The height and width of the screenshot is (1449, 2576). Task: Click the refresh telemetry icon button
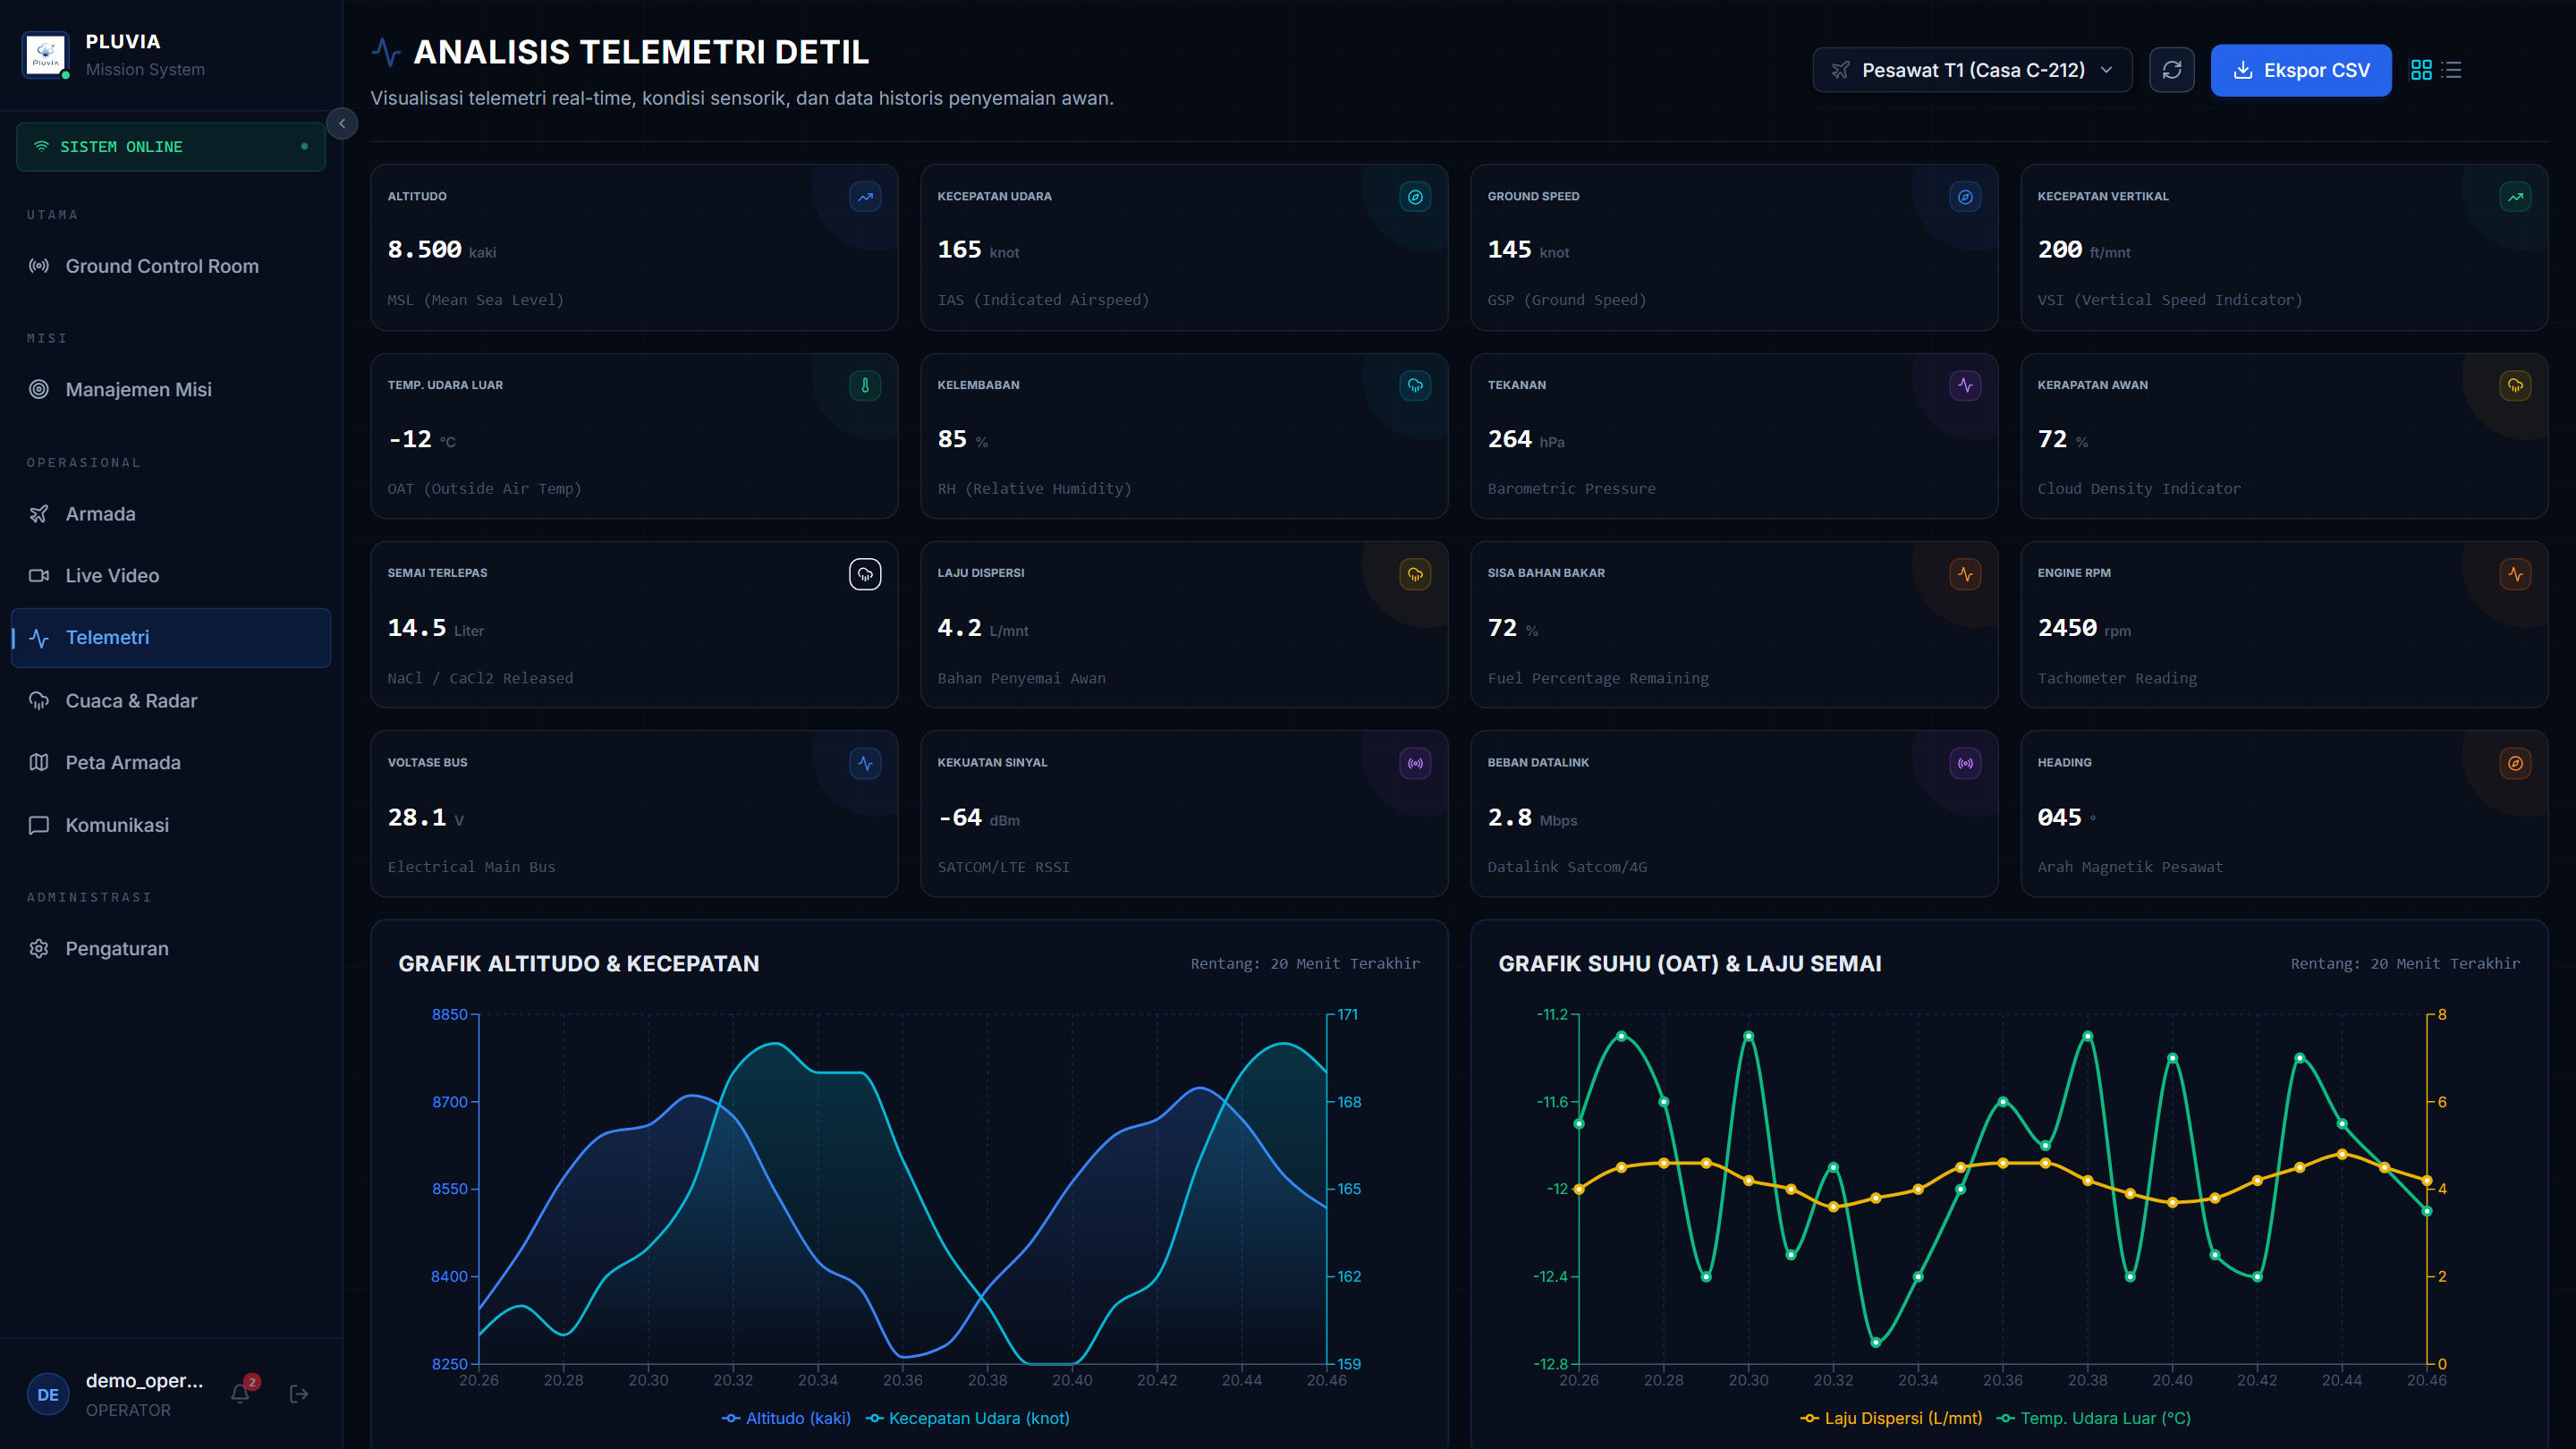[2171, 70]
